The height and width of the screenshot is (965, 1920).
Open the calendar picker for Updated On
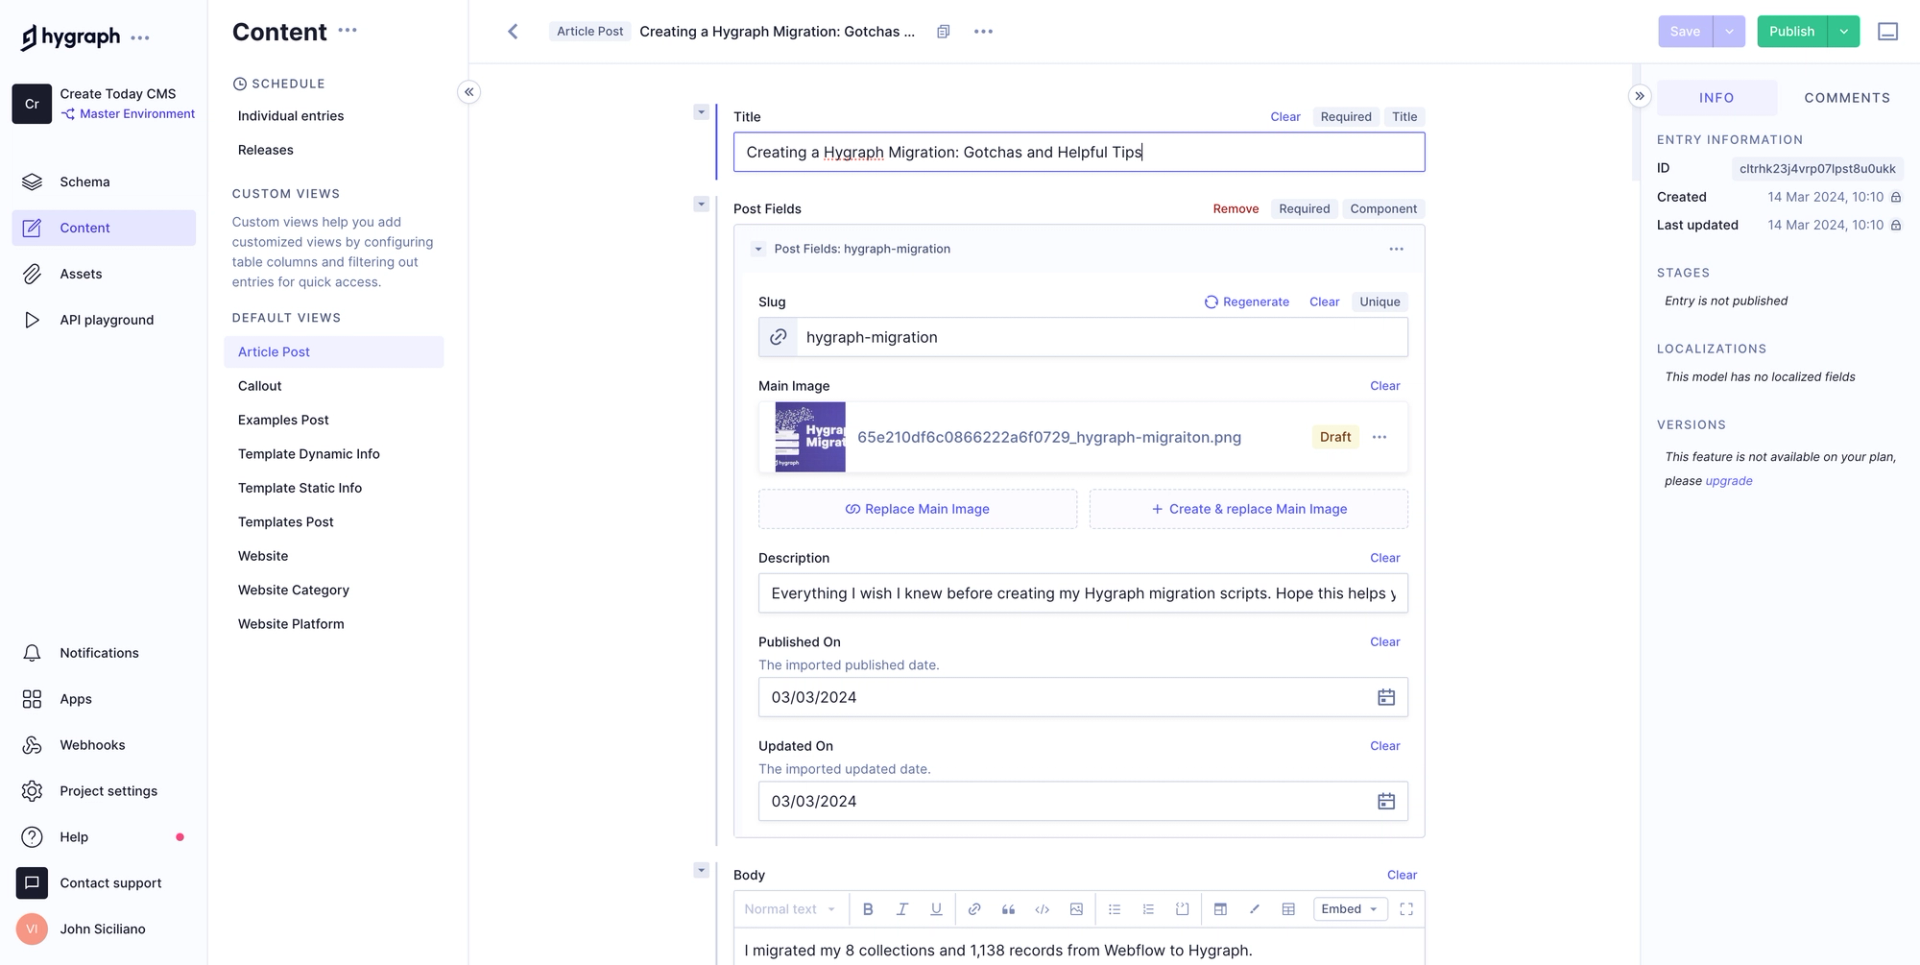(1386, 801)
